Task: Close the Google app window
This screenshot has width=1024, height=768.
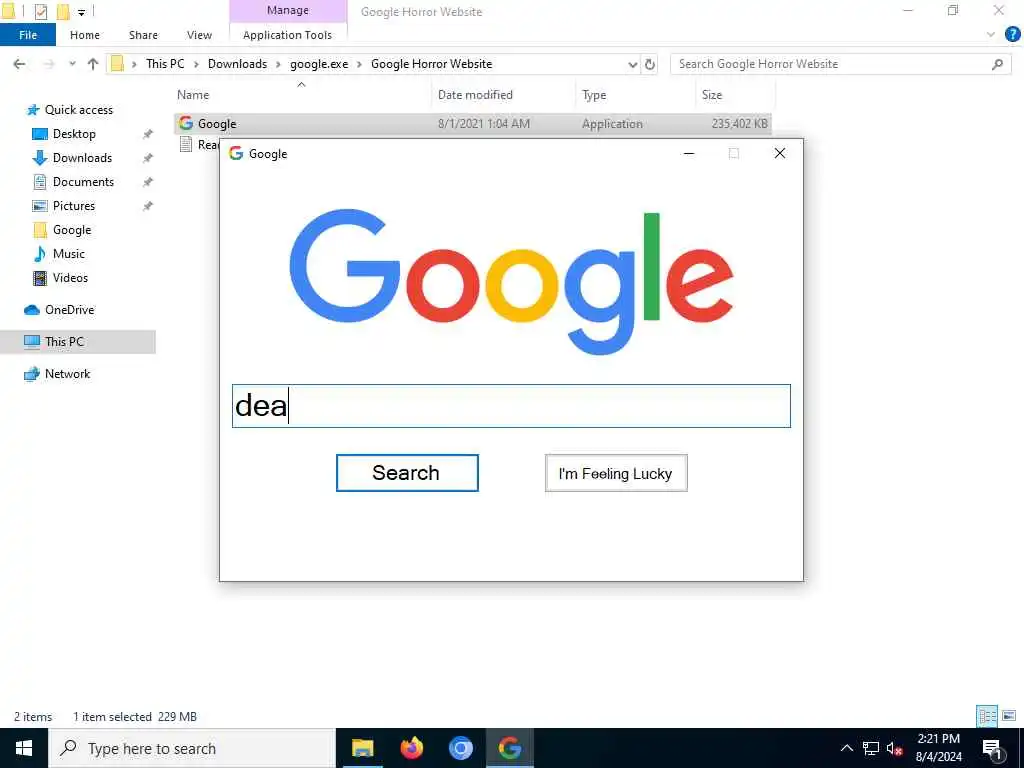Action: (x=780, y=153)
